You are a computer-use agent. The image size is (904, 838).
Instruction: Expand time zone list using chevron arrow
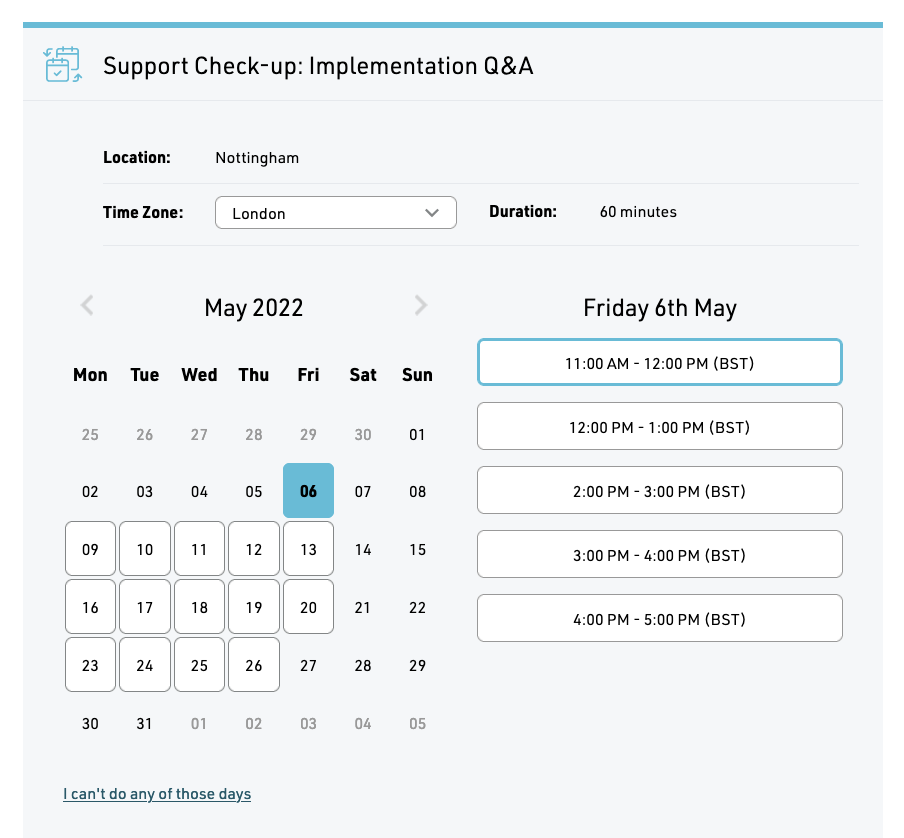point(432,213)
